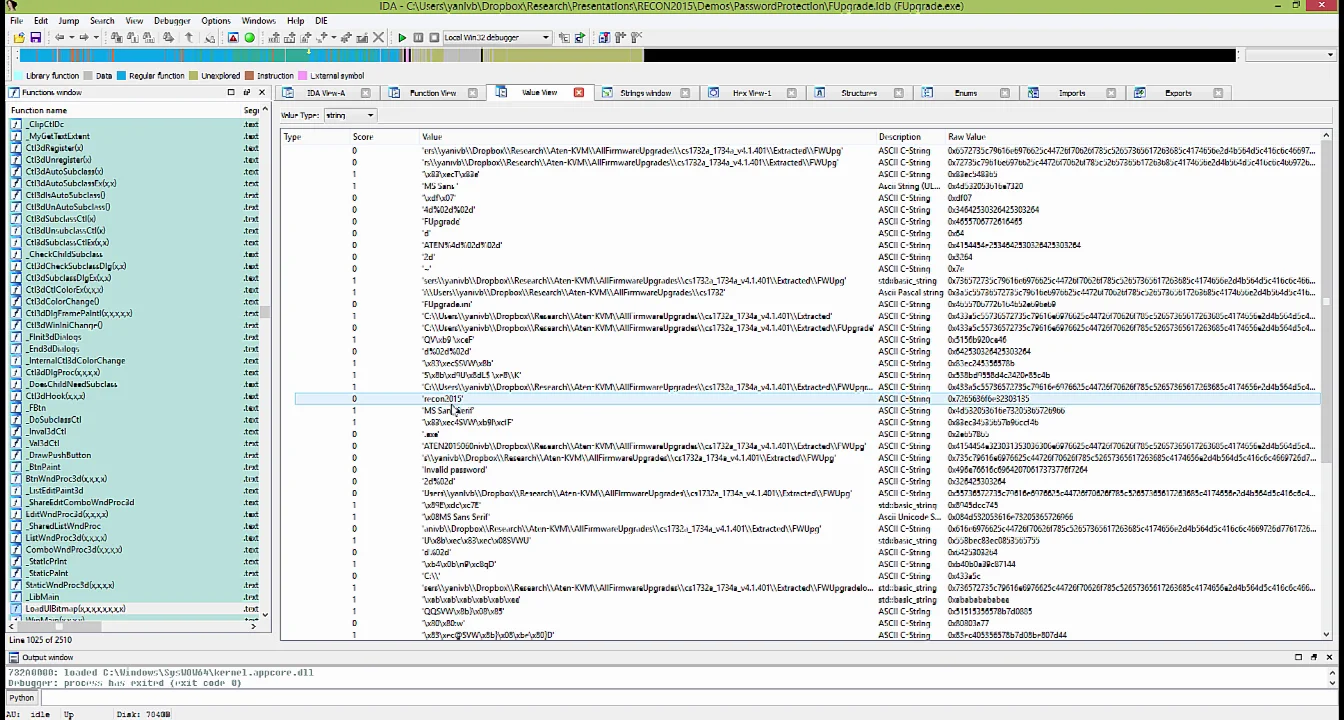Open the Local Win32 debugger dropdown

coord(545,38)
